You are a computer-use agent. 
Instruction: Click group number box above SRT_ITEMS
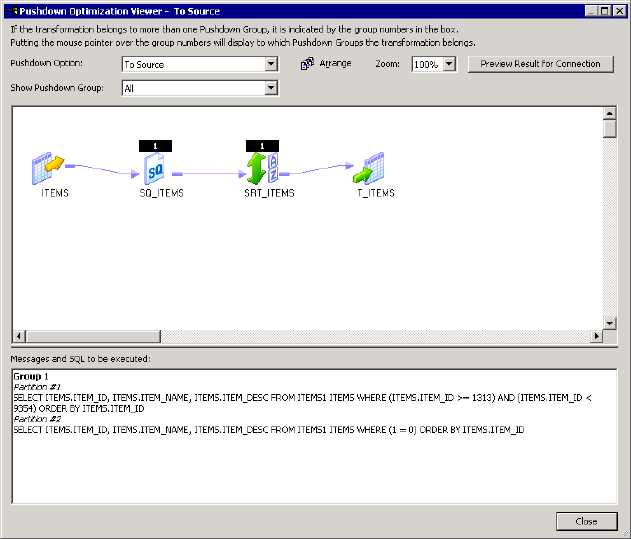coord(262,146)
